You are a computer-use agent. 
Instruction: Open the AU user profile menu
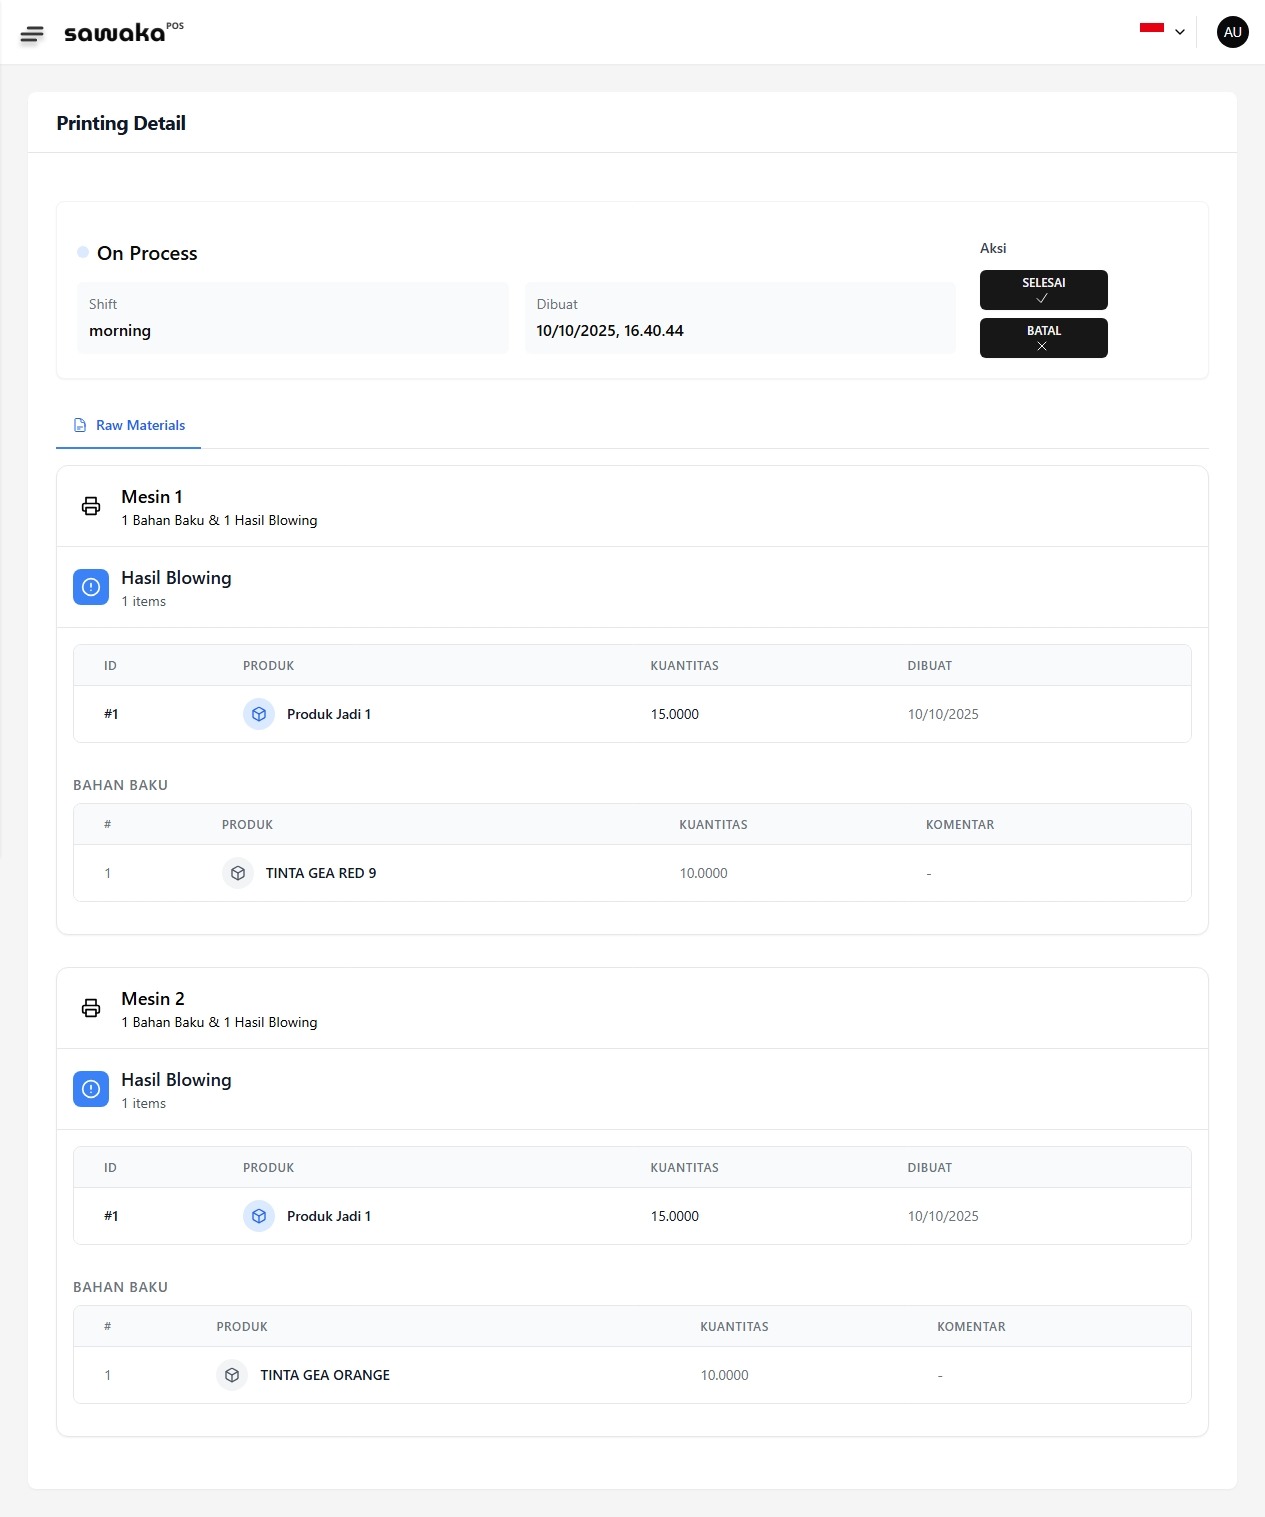click(x=1232, y=31)
